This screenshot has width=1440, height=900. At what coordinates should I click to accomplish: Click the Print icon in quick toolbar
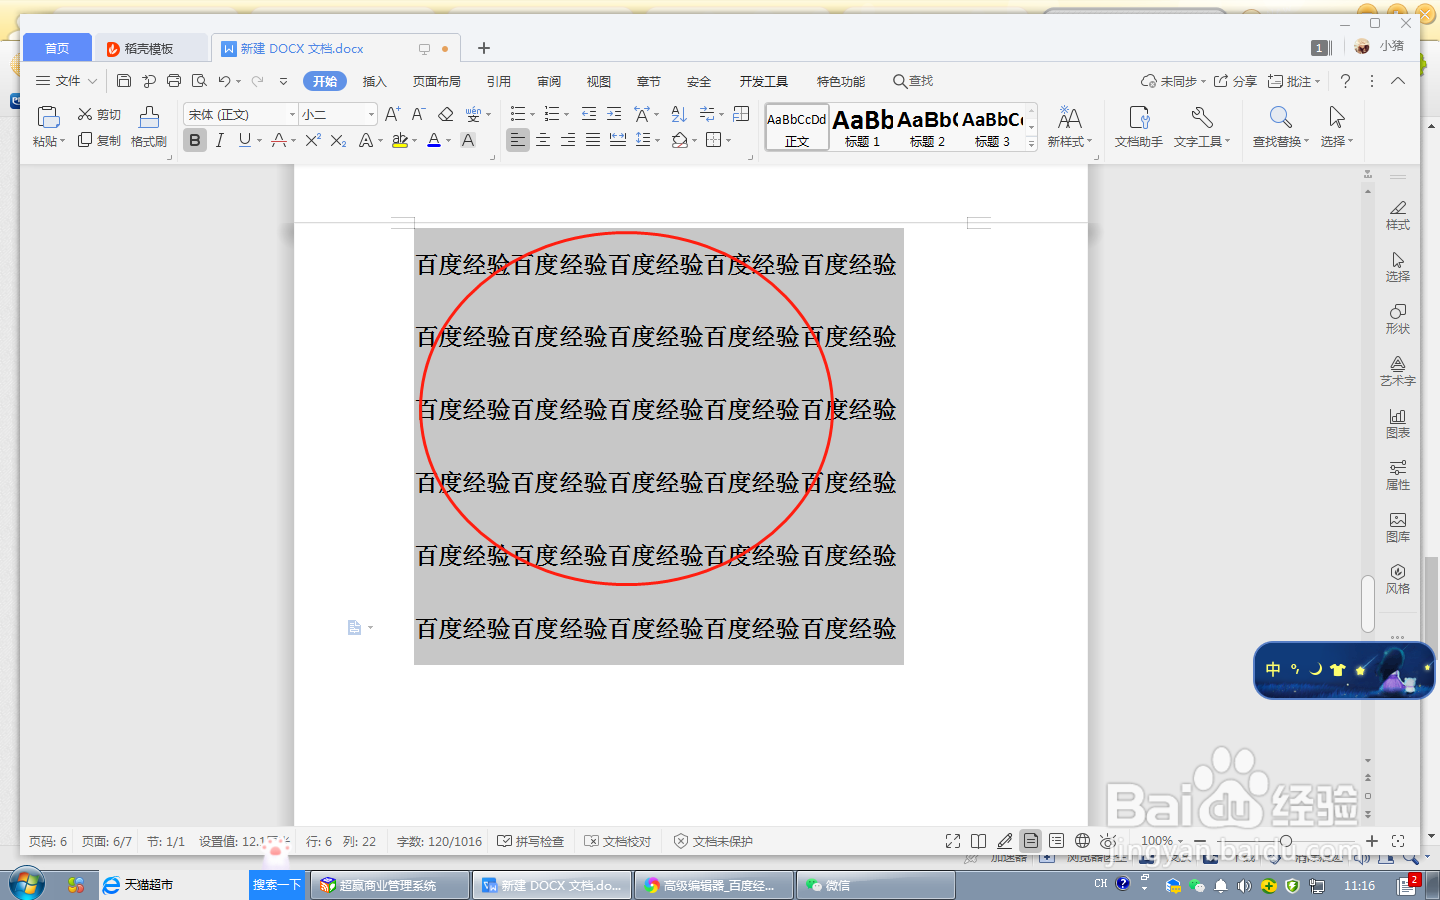point(174,81)
